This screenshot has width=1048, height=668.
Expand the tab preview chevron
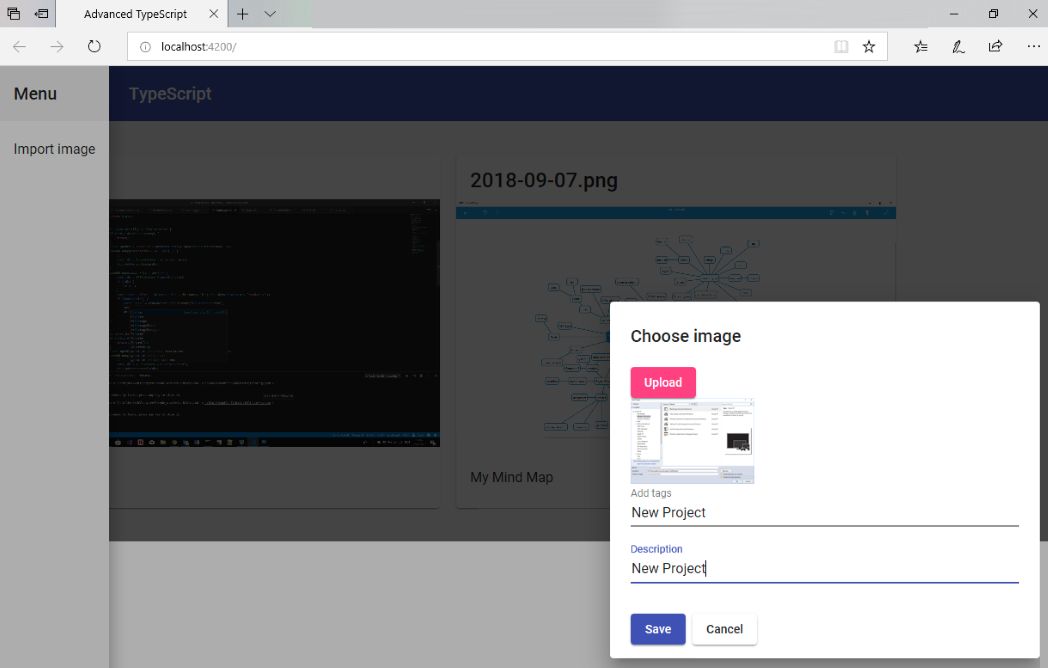[270, 14]
